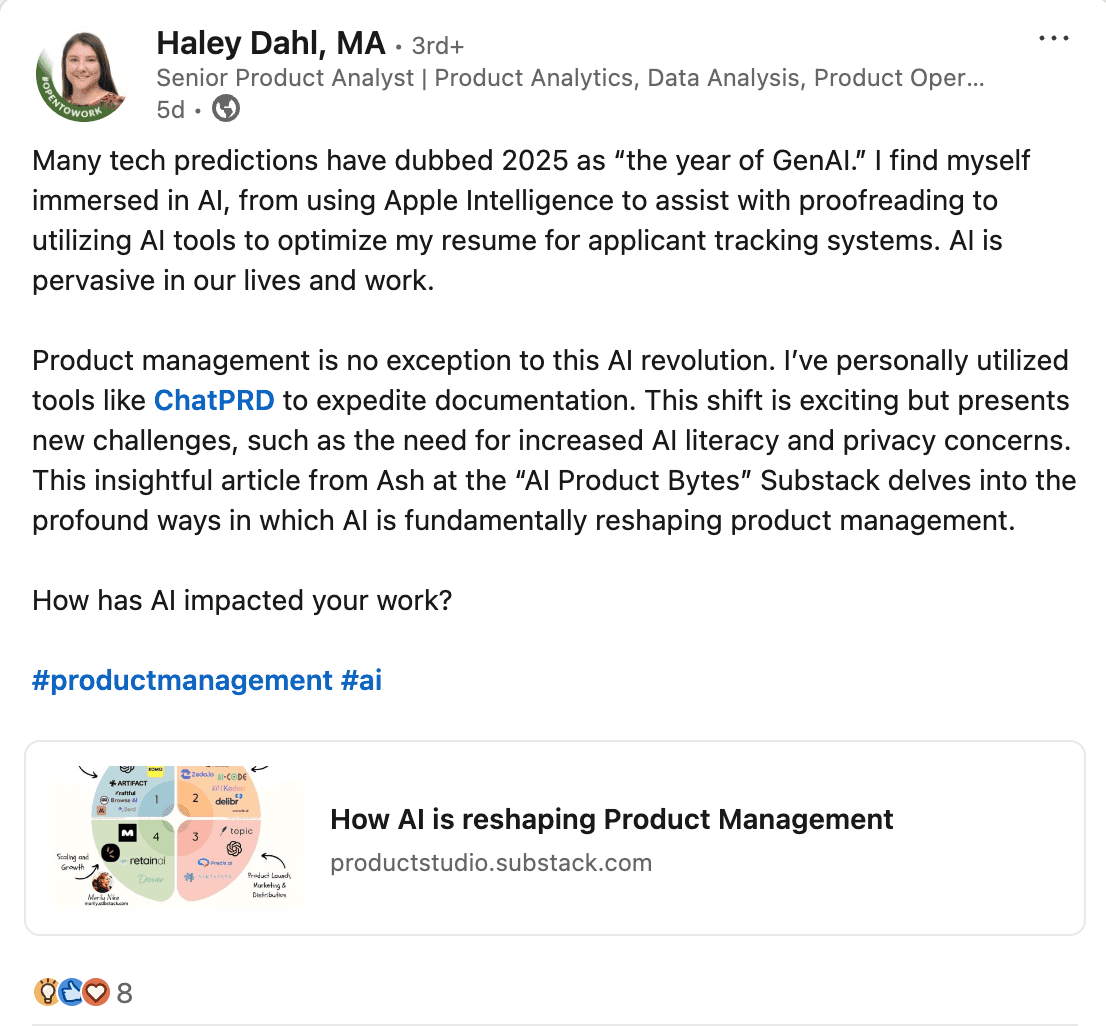Open the 'How AI is reshaping Product Management' article
Screen dimensions: 1106x1026
pyautogui.click(x=612, y=819)
